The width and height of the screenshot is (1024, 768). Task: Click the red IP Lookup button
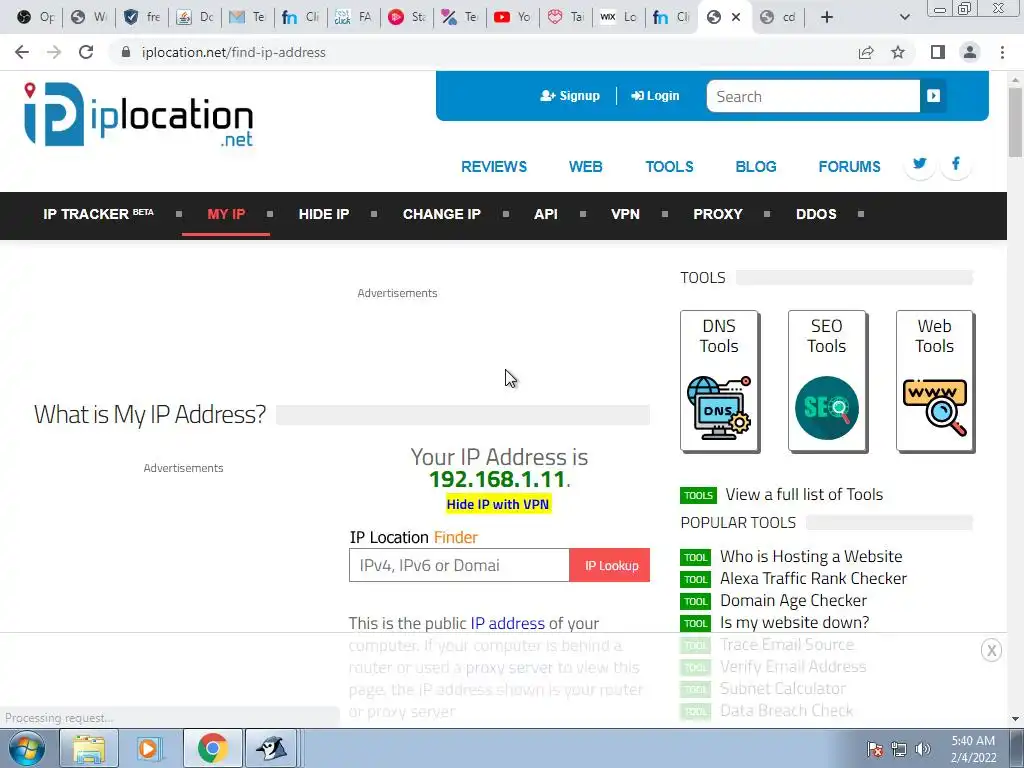[x=610, y=566]
